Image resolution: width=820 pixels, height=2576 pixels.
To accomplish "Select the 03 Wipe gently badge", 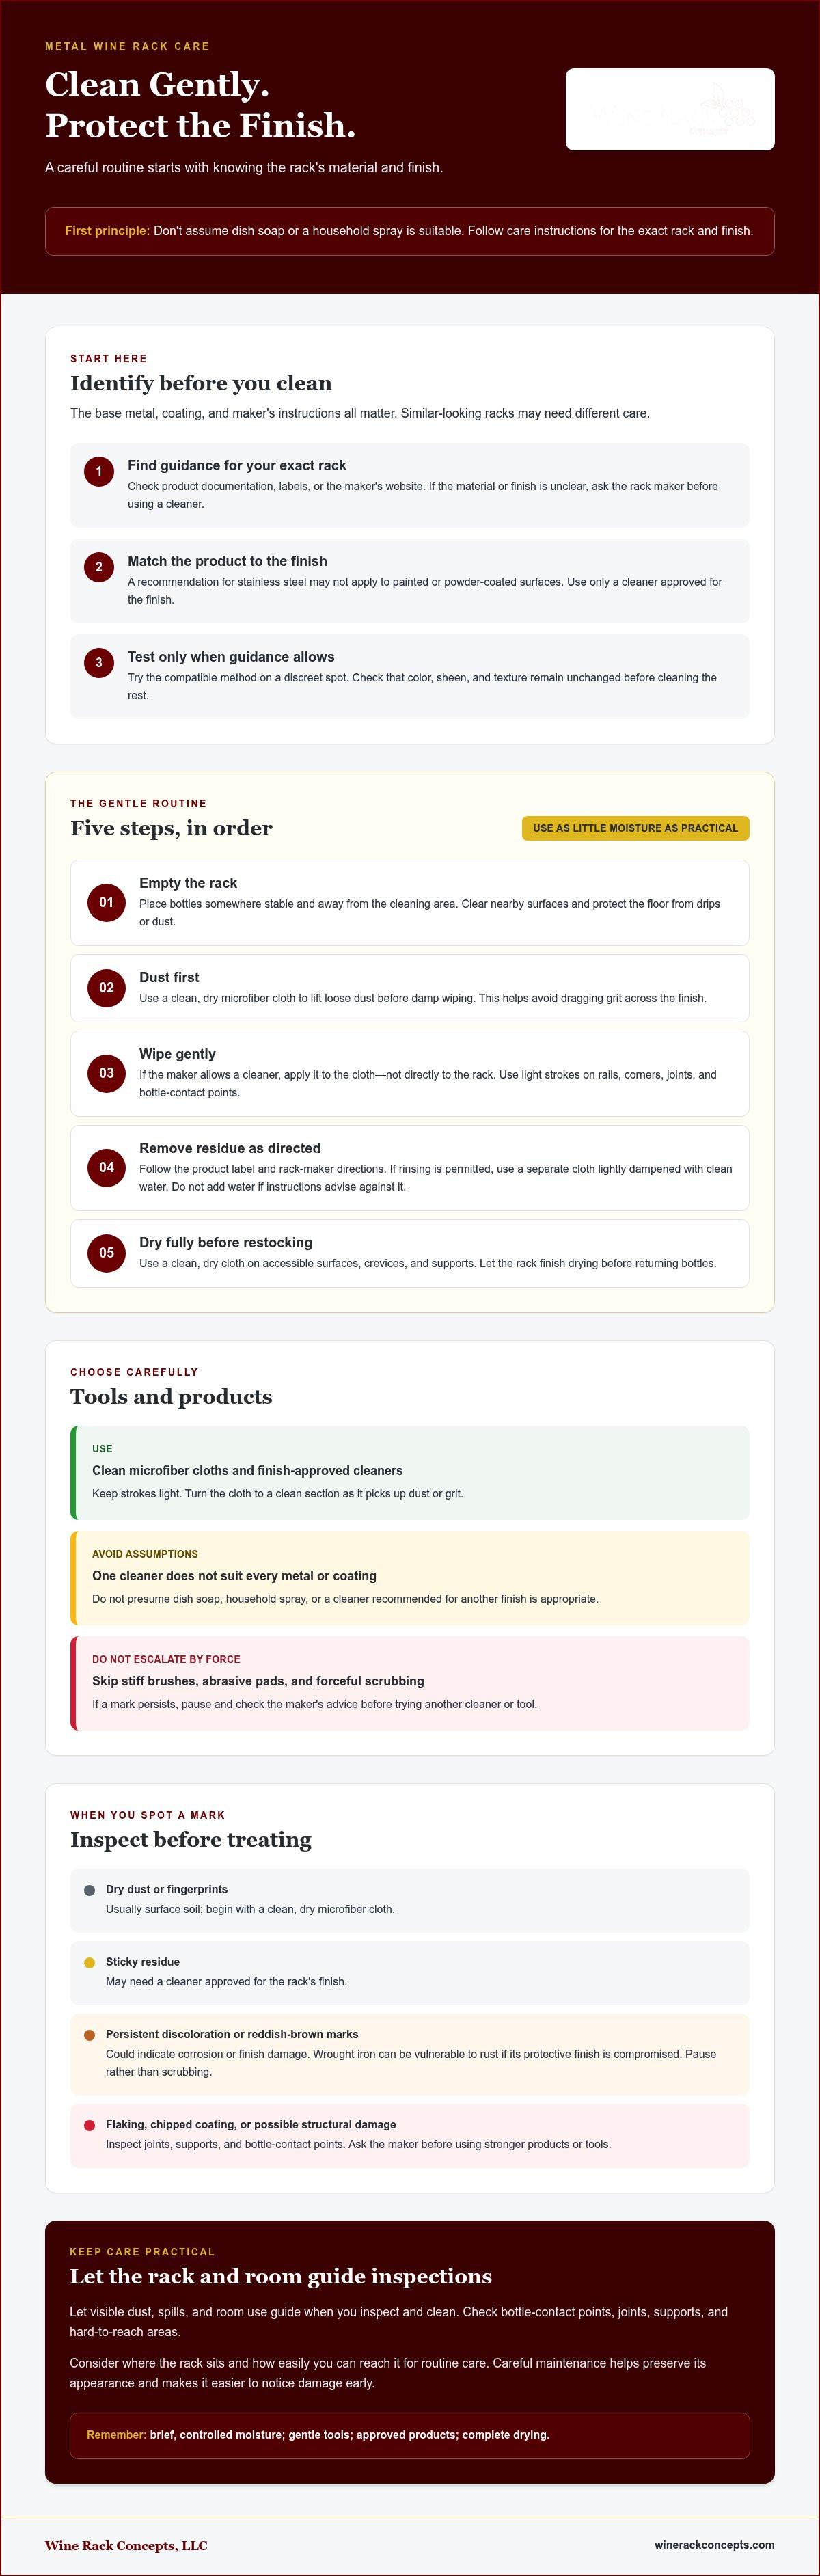I will [x=106, y=1073].
